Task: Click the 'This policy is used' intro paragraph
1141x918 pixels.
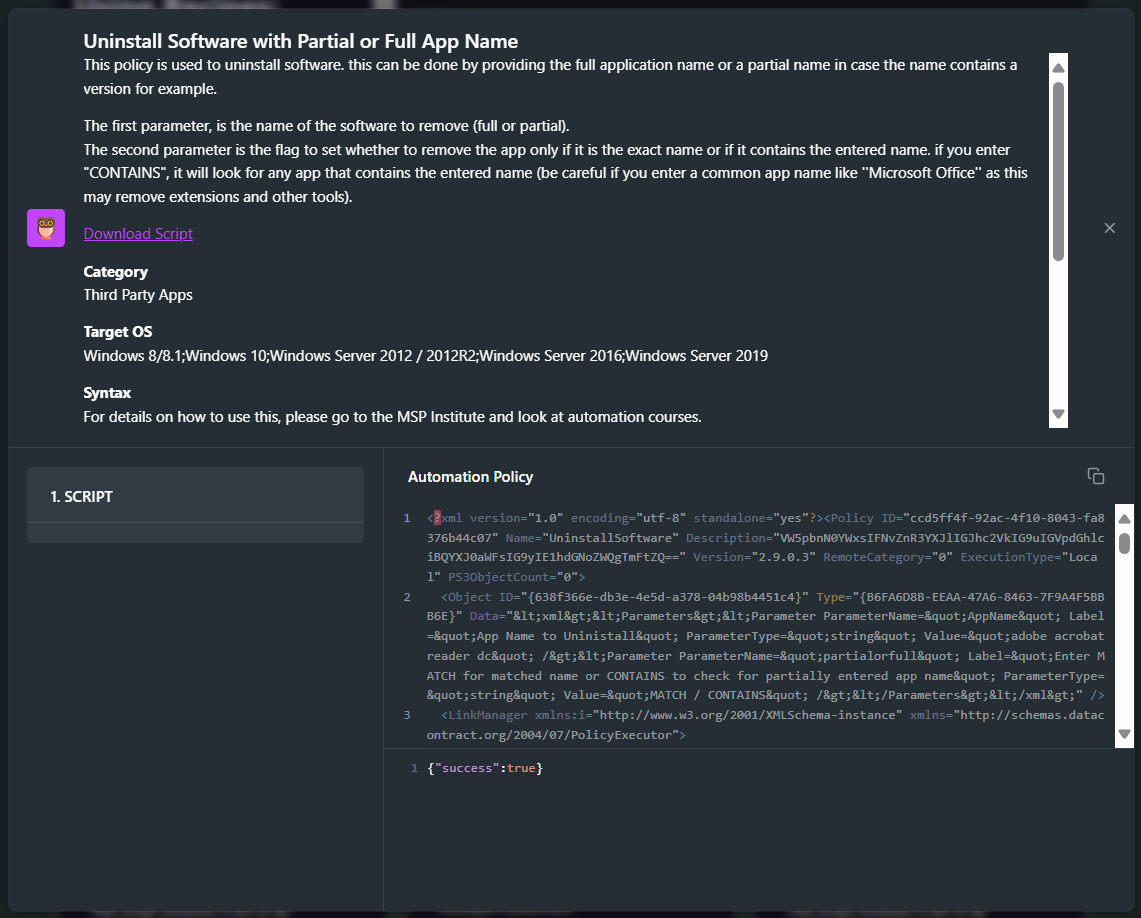Action: pos(550,76)
